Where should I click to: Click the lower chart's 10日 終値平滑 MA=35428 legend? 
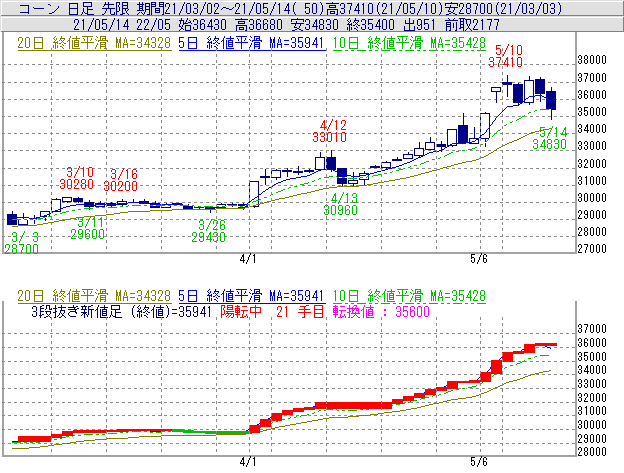click(409, 296)
